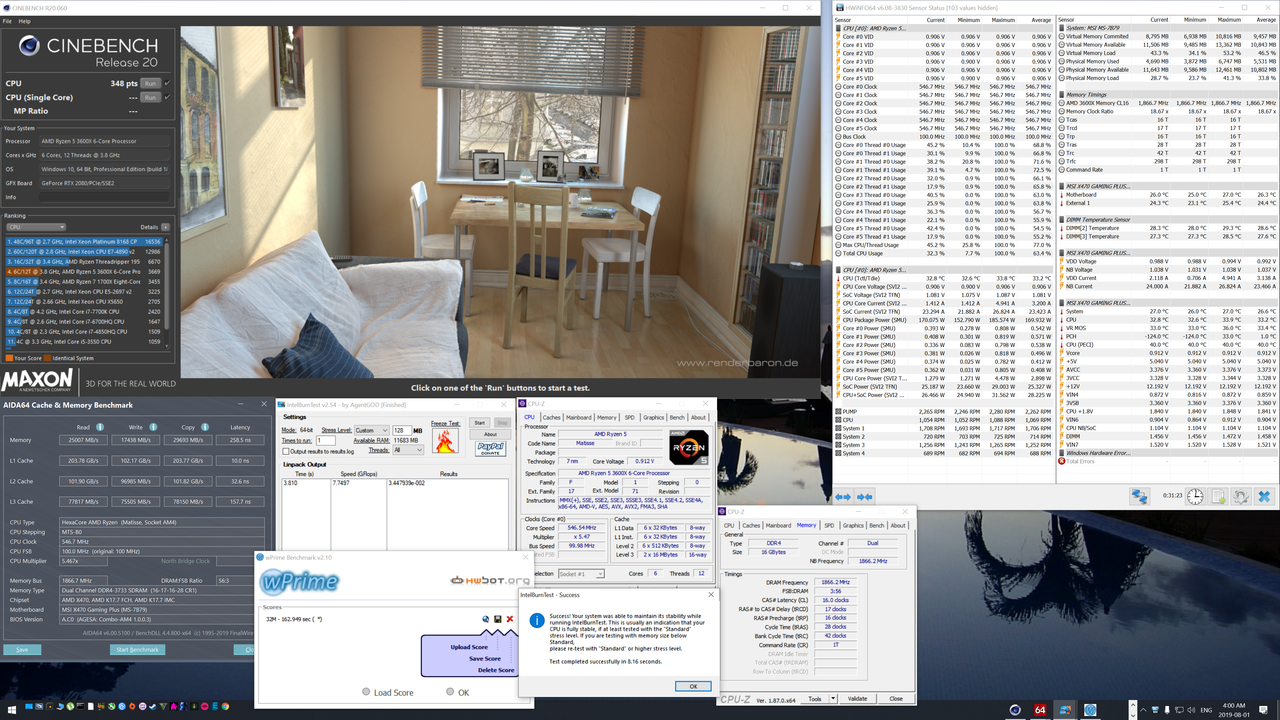
Task: Click the wPrime upload score globe icon
Action: coord(485,619)
